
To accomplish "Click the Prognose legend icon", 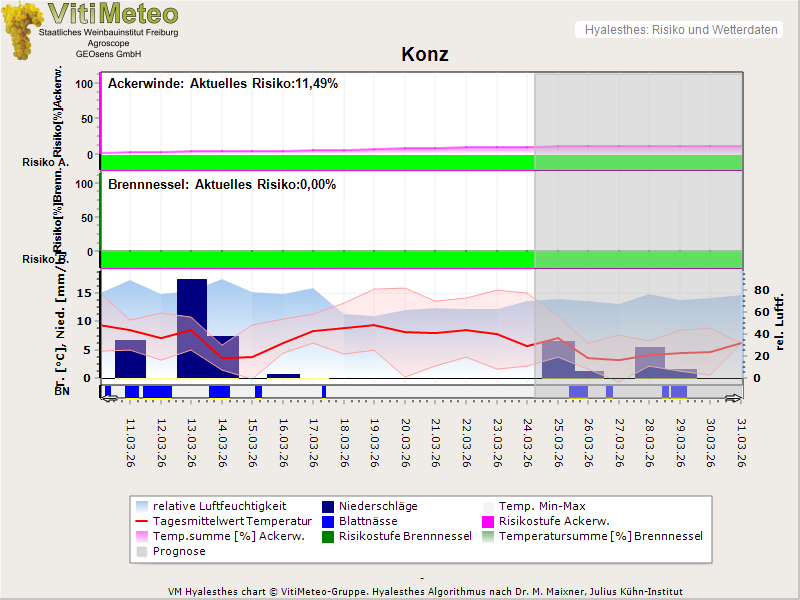I will coord(143,551).
